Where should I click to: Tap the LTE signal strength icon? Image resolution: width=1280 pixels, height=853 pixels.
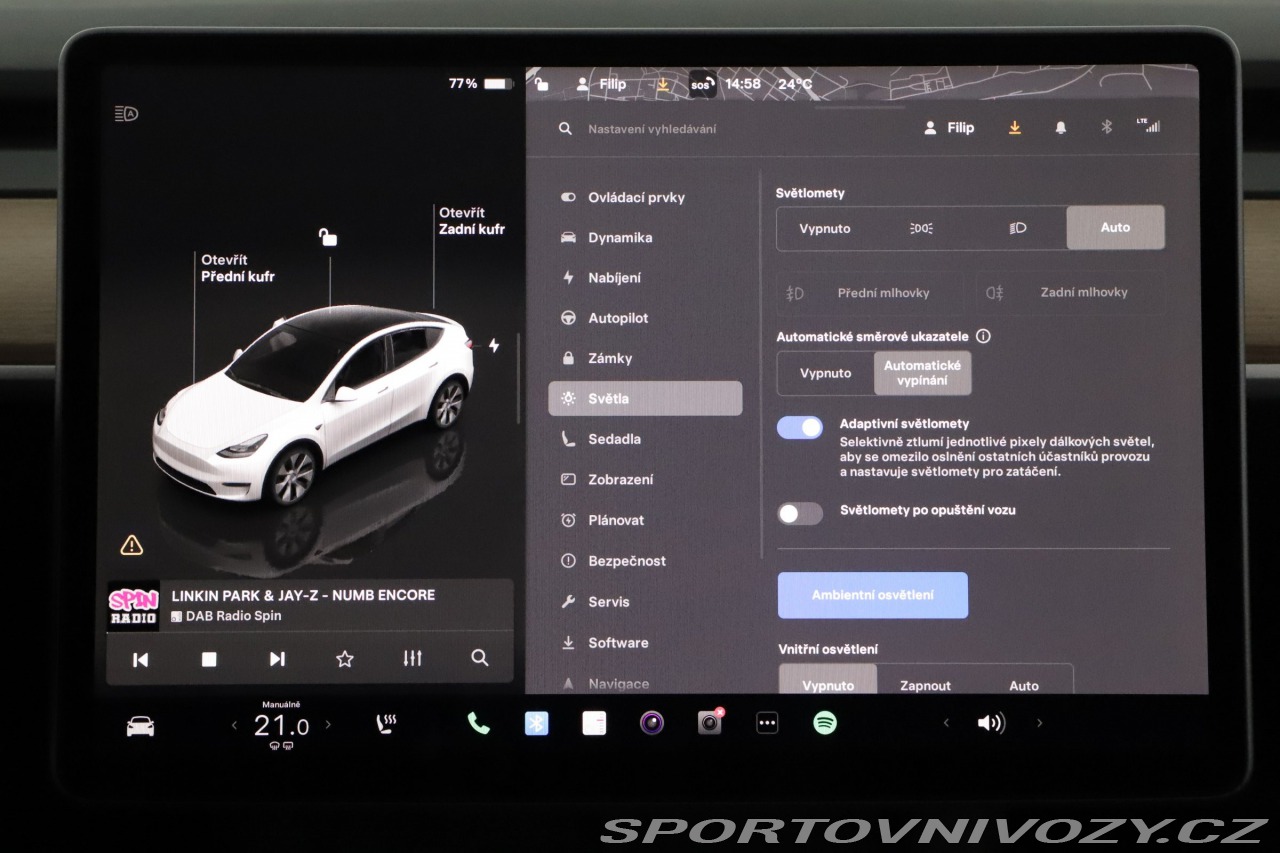click(1149, 125)
